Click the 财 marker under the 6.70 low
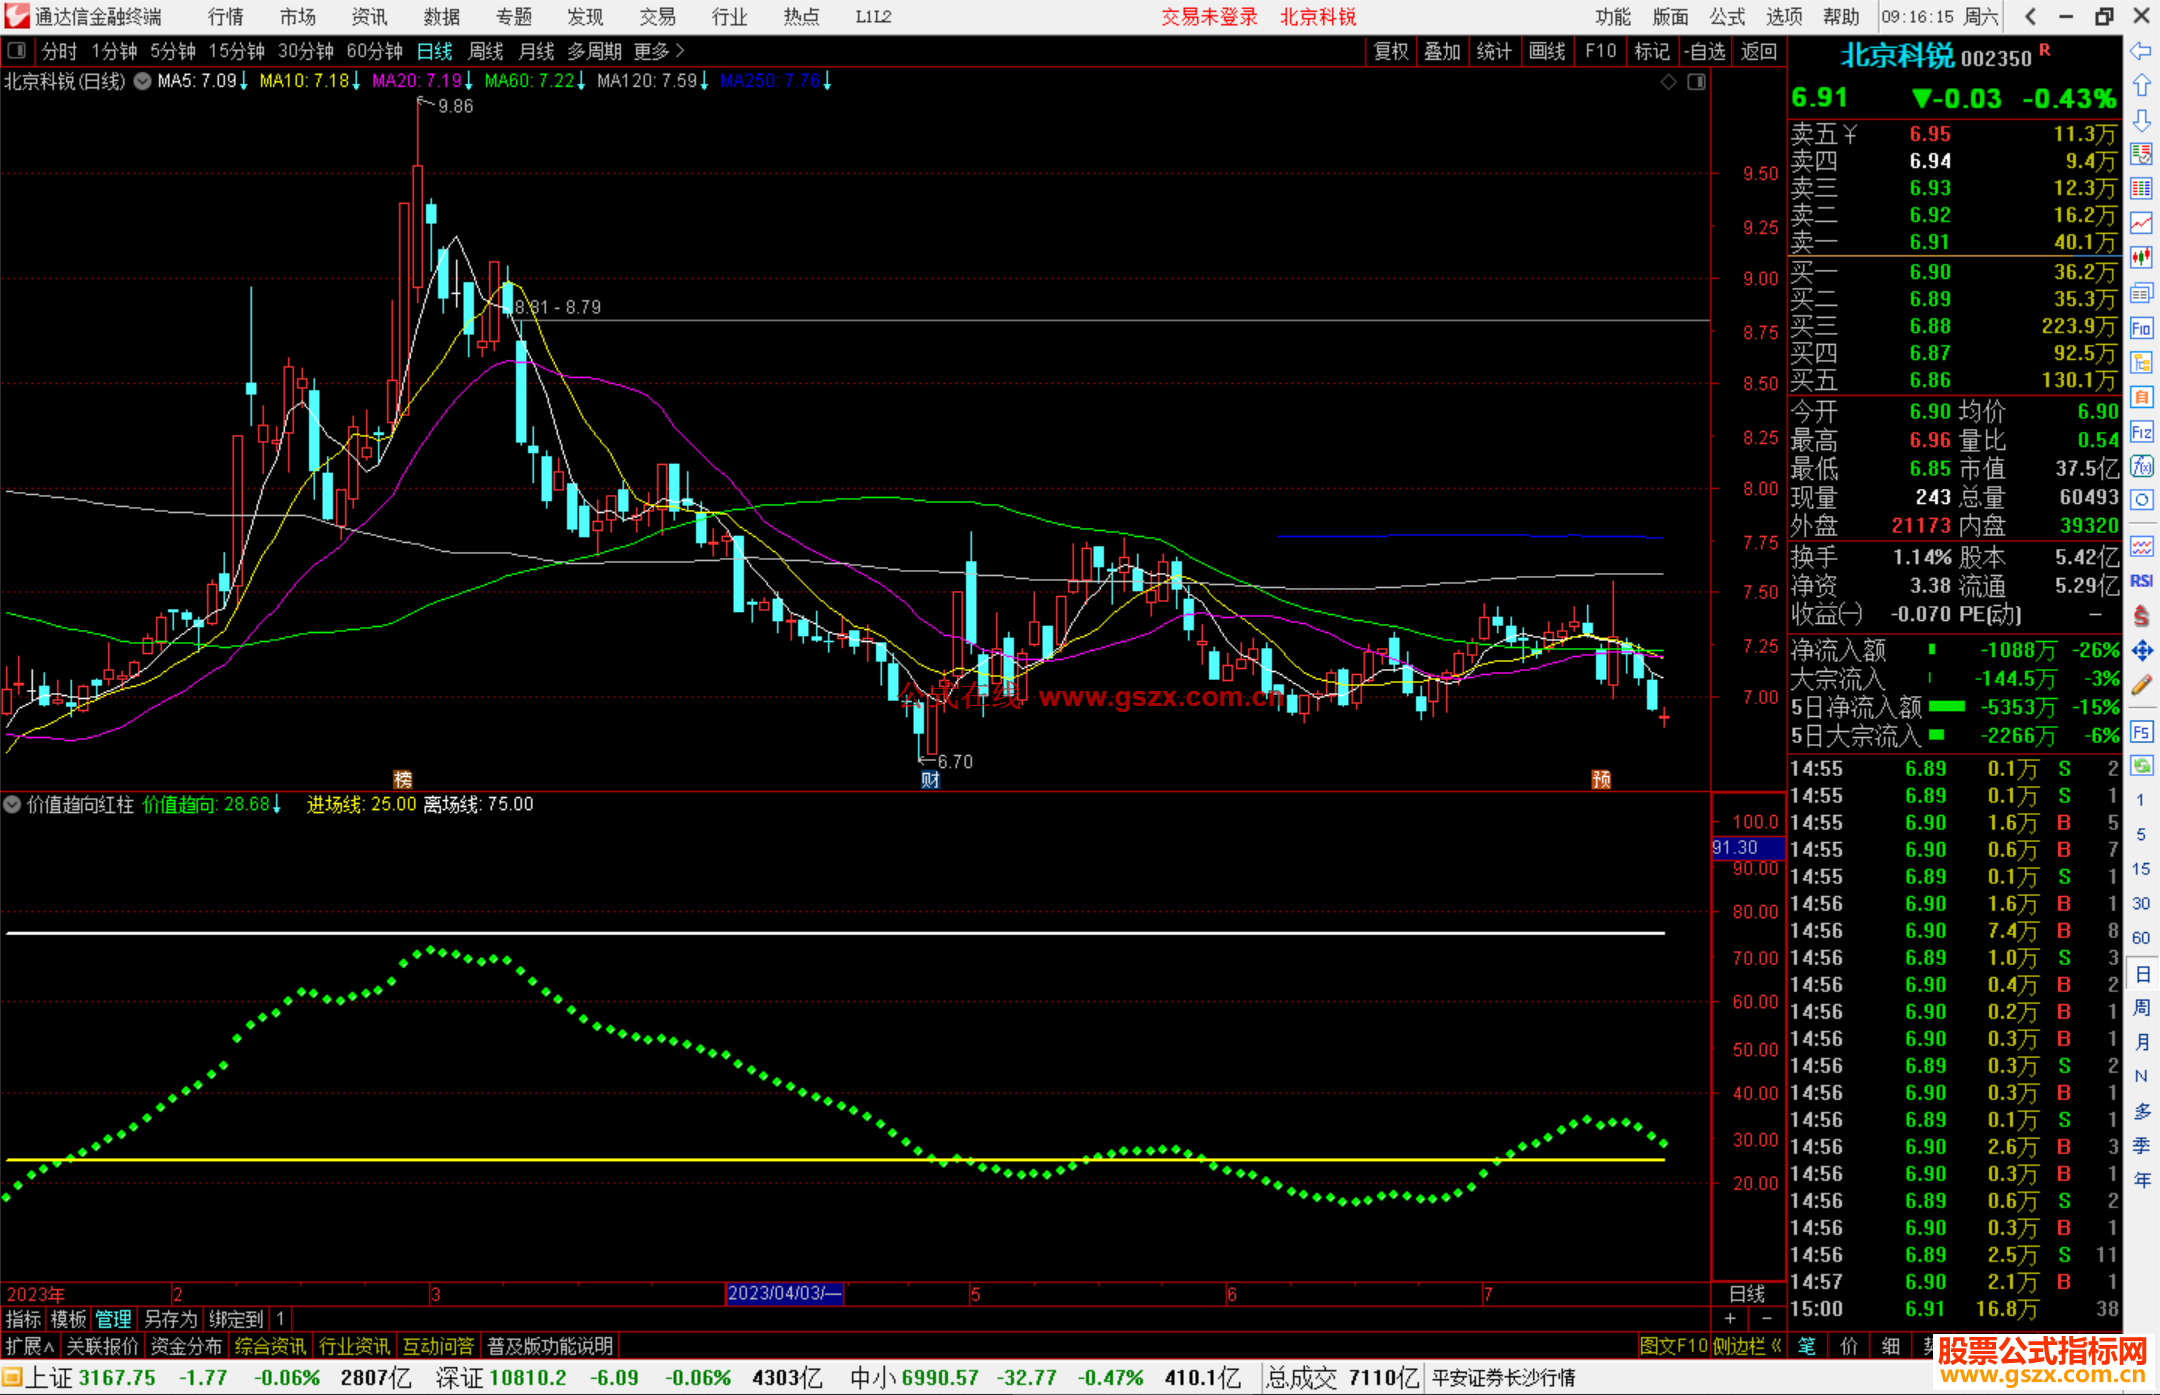 [x=930, y=780]
